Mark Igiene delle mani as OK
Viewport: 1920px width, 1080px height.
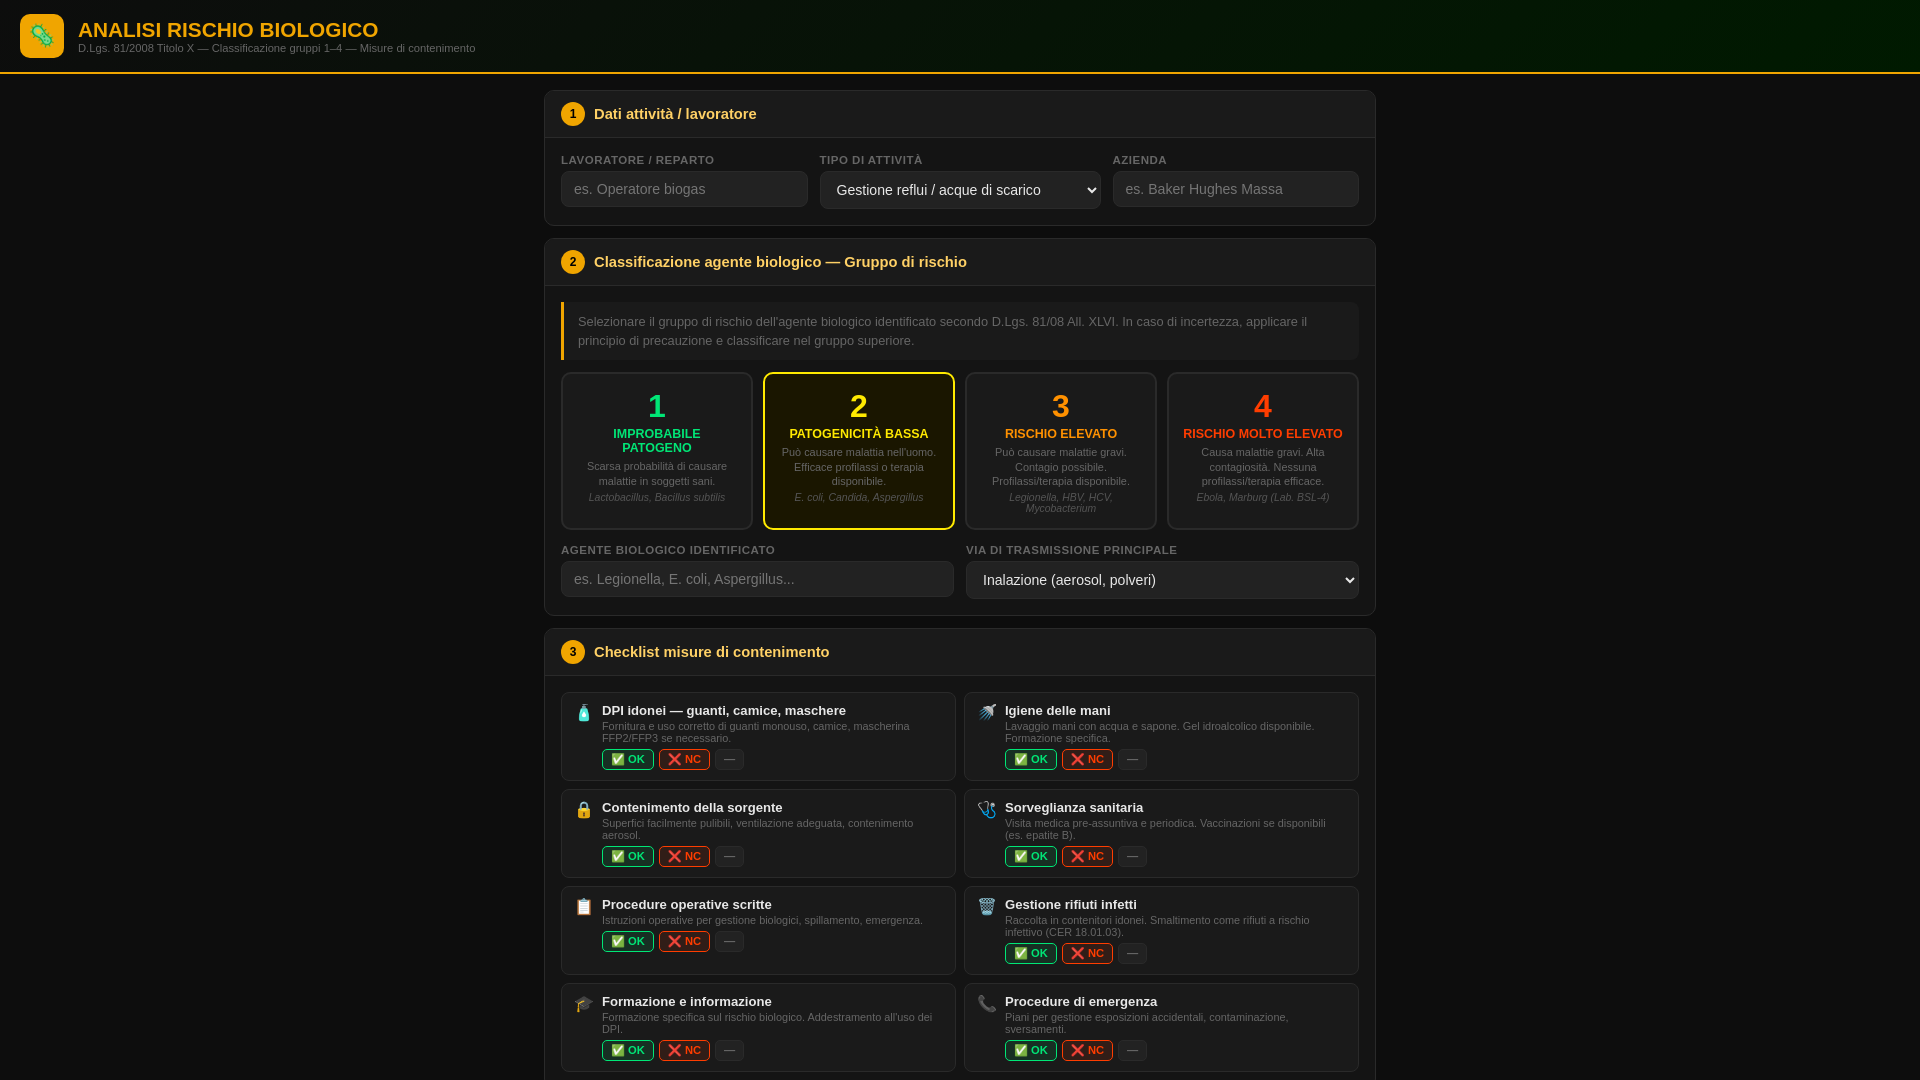point(1031,760)
